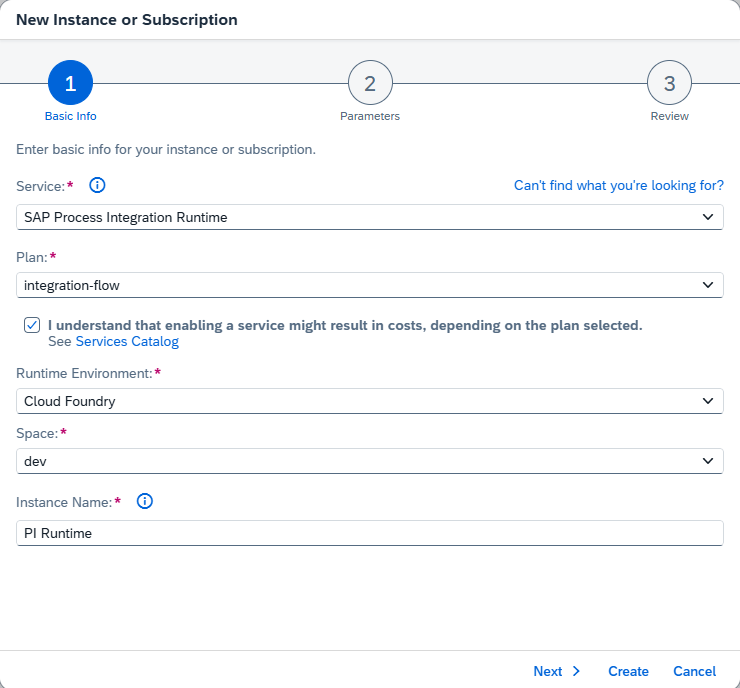740x688 pixels.
Task: Cancel the new instance dialog
Action: click(694, 671)
